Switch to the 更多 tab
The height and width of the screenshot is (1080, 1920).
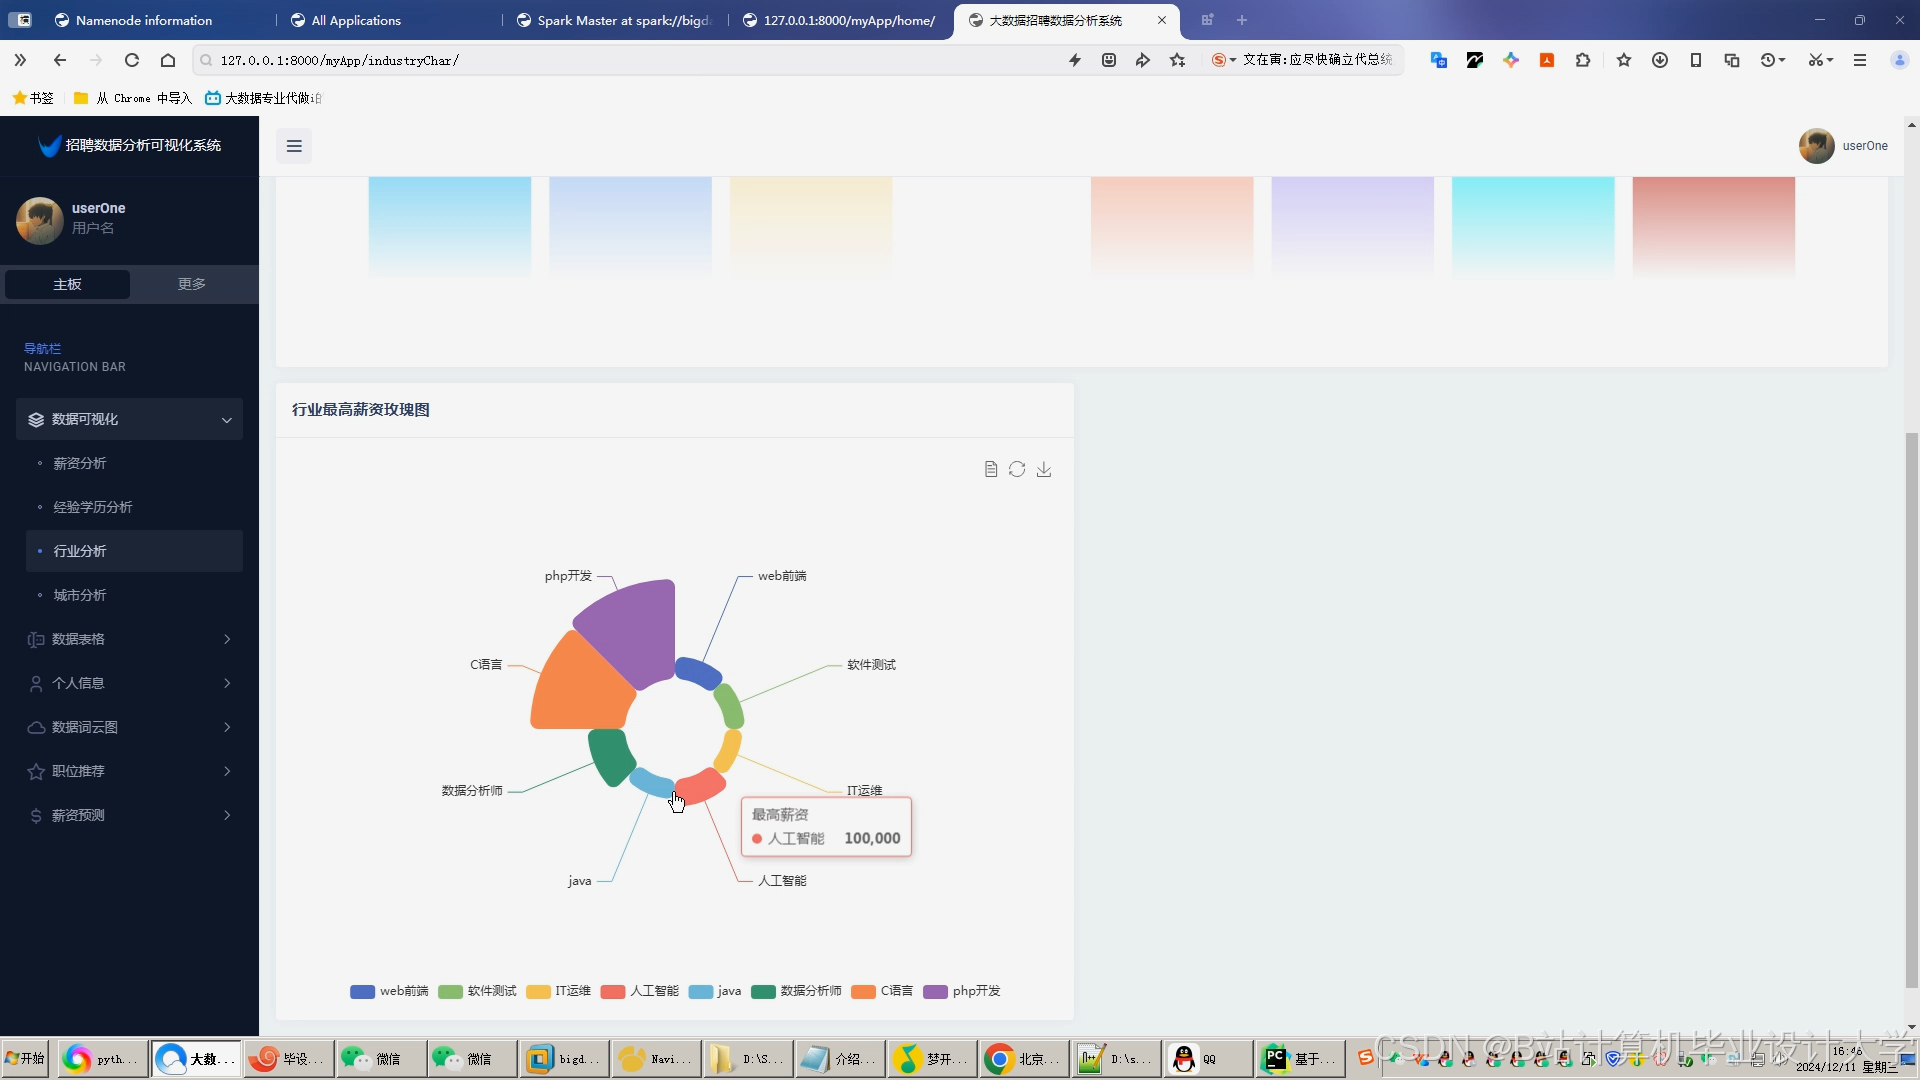click(x=191, y=284)
